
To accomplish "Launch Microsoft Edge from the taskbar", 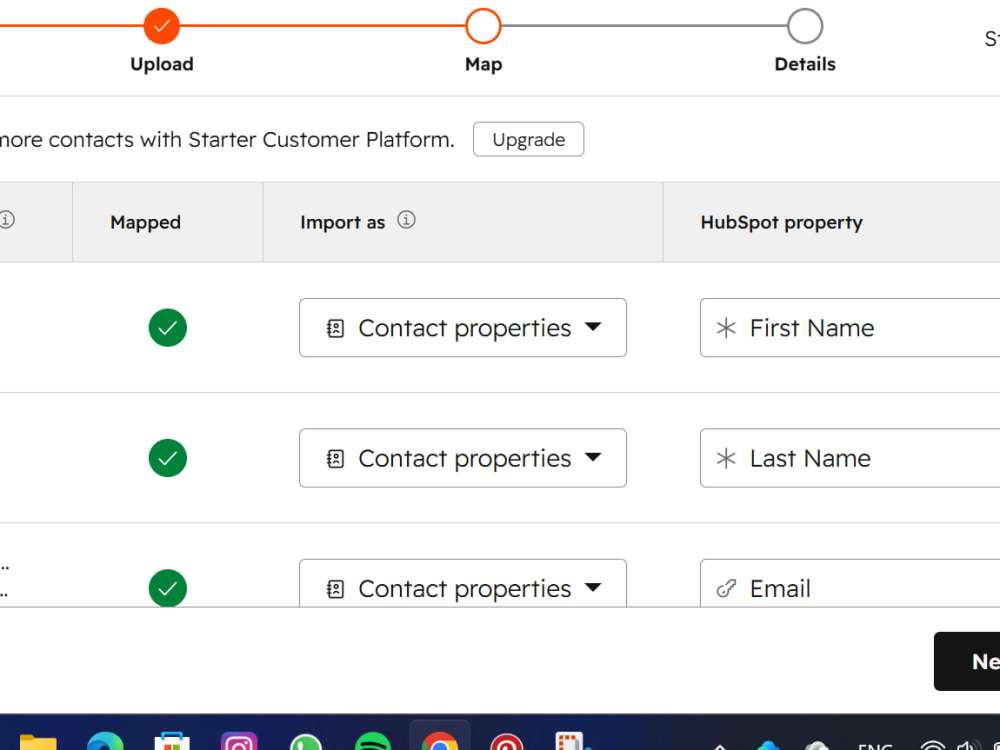I will pyautogui.click(x=105, y=741).
